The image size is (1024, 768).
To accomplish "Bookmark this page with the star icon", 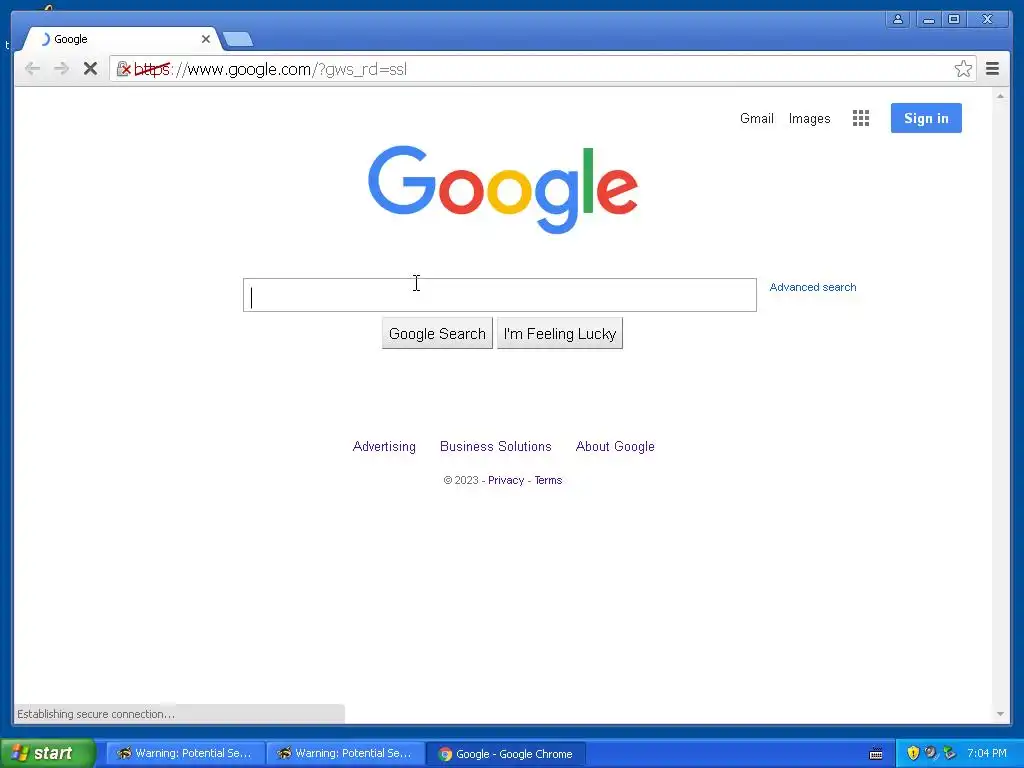I will [x=963, y=69].
